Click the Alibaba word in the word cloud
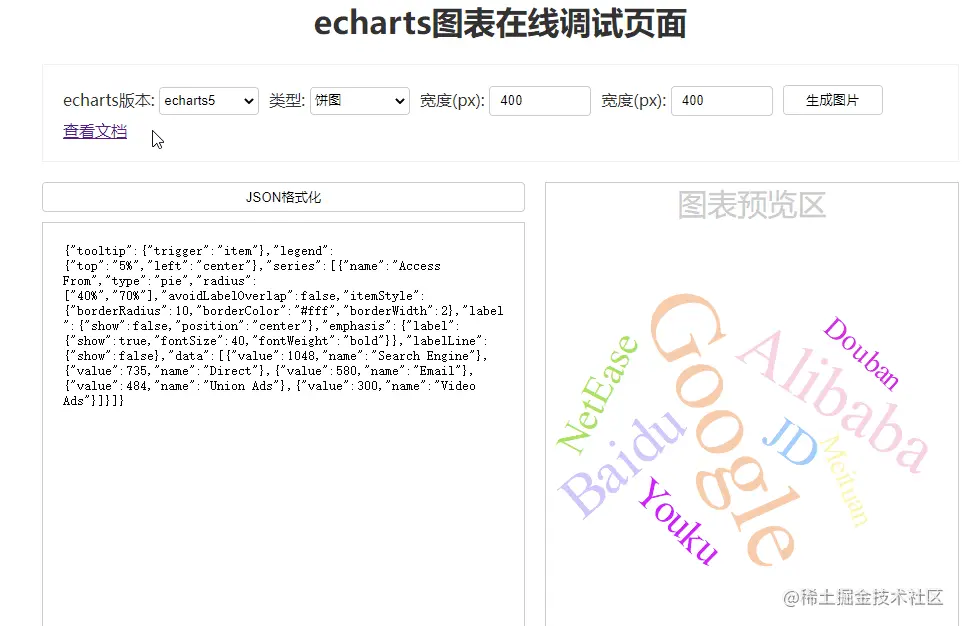This screenshot has height=626, width=963. (x=833, y=401)
